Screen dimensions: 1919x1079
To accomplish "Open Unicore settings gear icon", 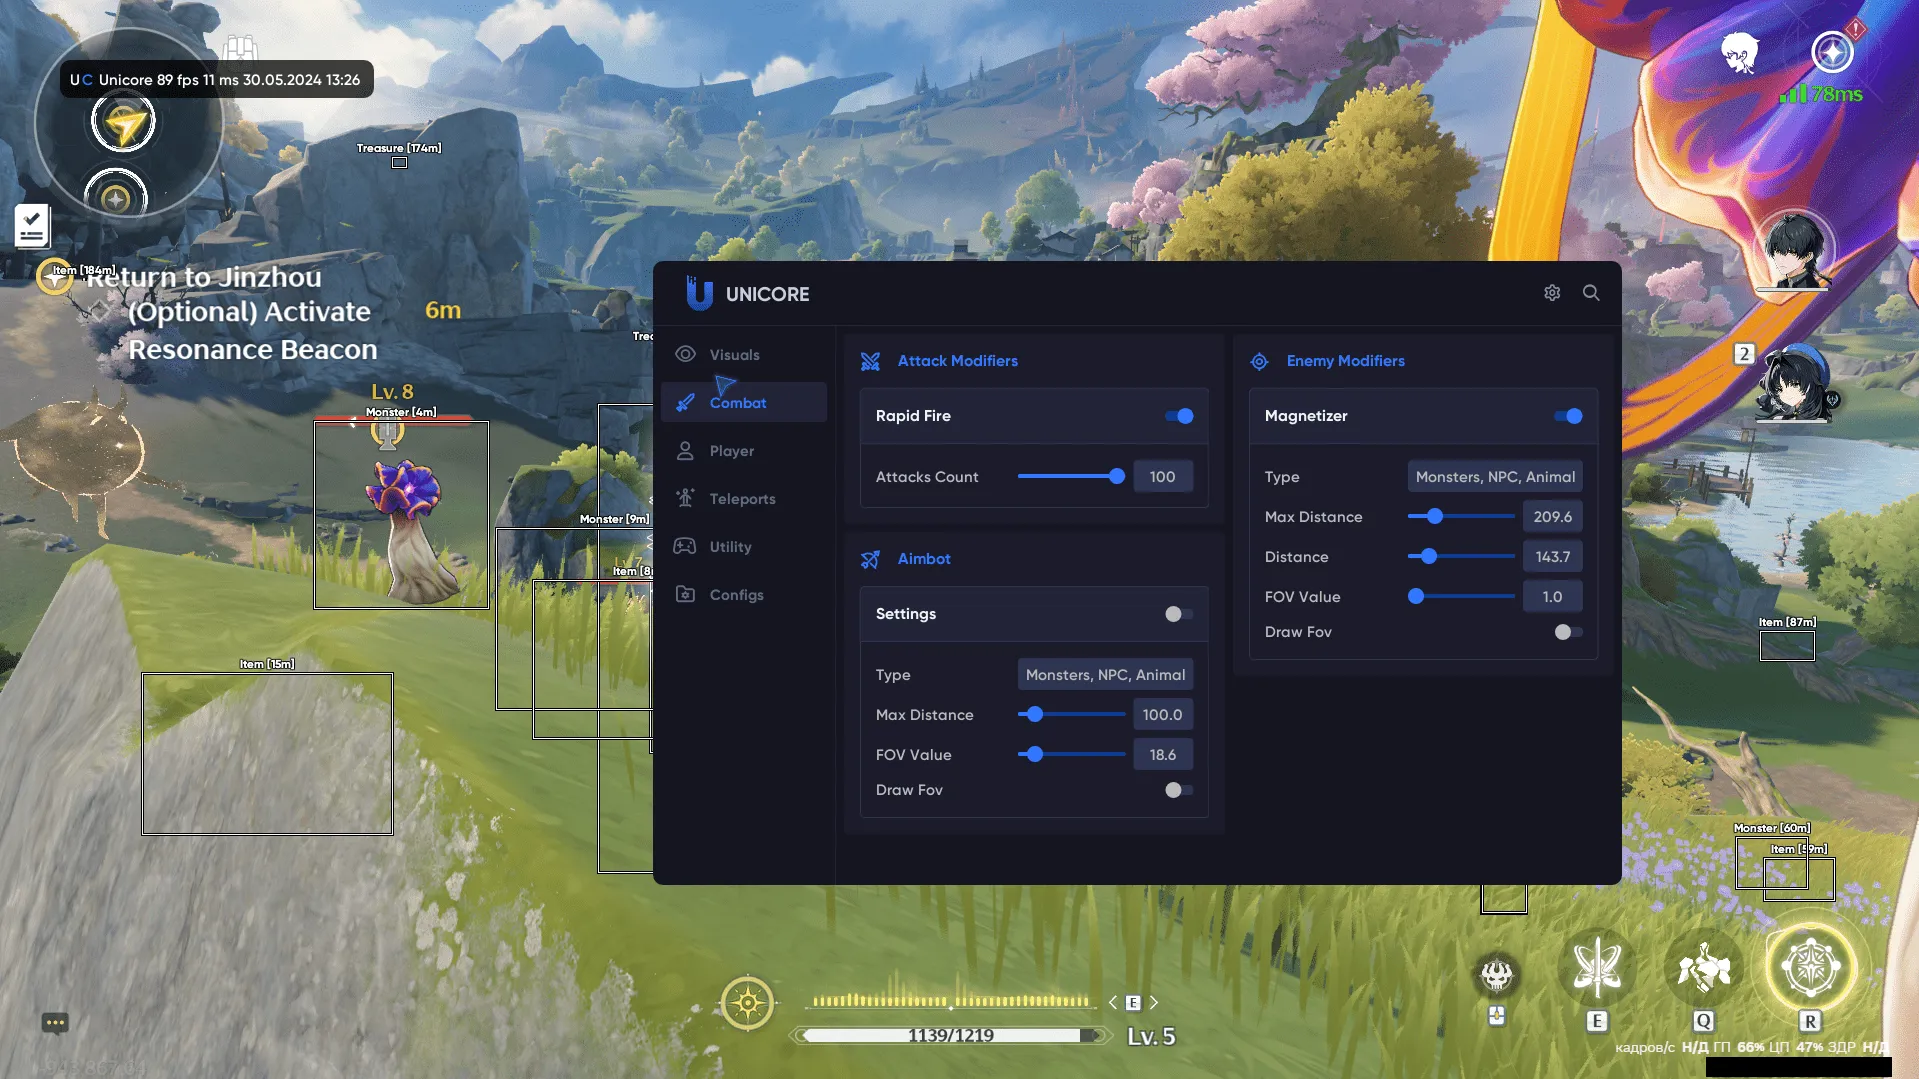I will pos(1551,293).
